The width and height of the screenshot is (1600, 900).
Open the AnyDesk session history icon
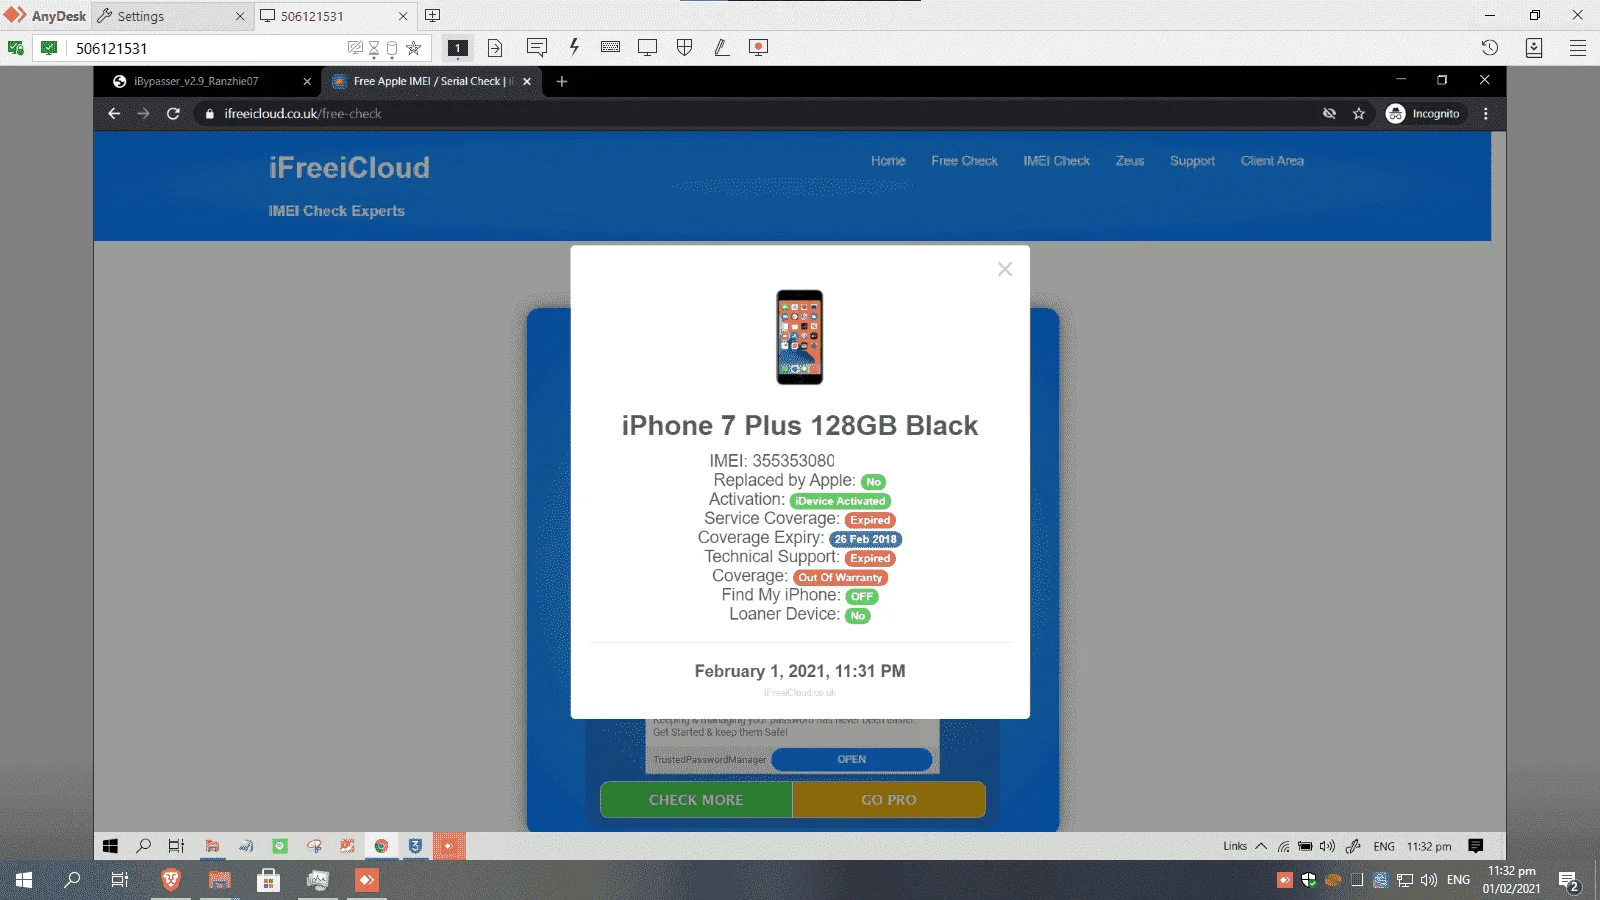[x=1490, y=48]
